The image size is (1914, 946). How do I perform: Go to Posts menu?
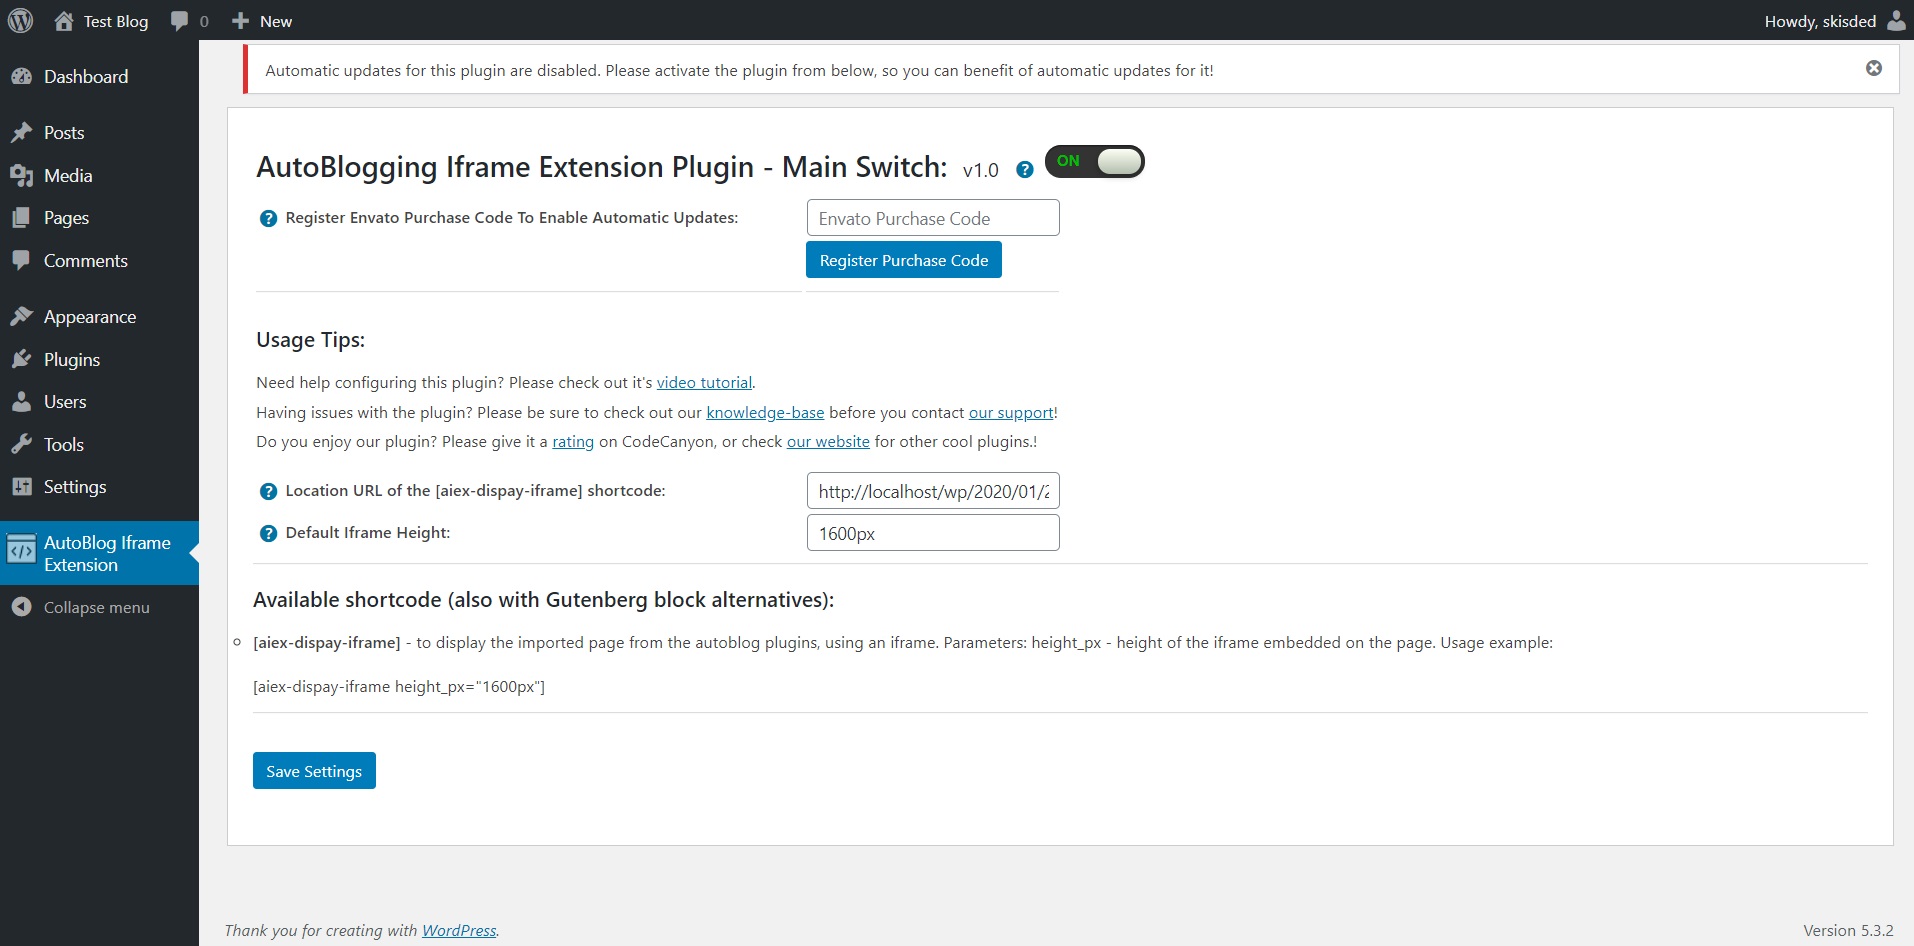click(99, 132)
